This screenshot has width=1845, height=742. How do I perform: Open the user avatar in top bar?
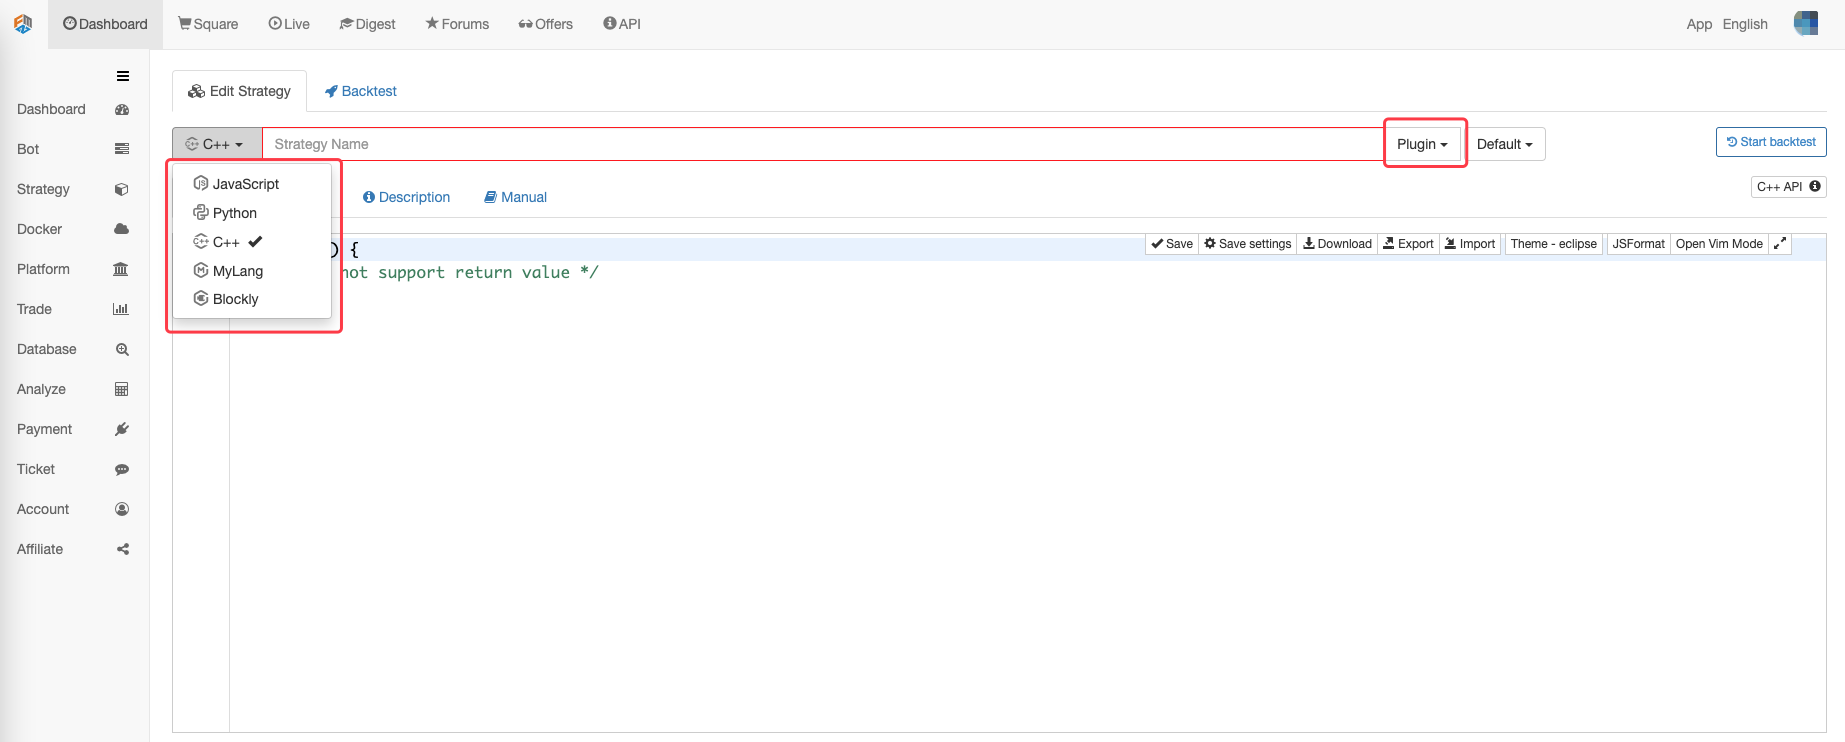tap(1806, 23)
